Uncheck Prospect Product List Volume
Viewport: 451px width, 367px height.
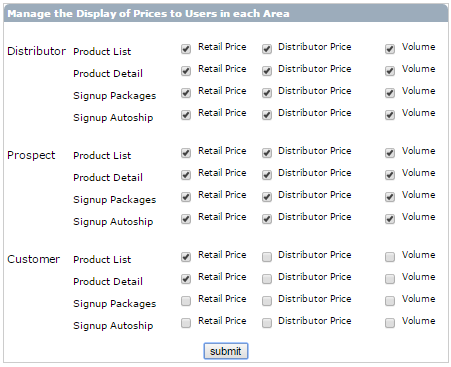point(390,153)
